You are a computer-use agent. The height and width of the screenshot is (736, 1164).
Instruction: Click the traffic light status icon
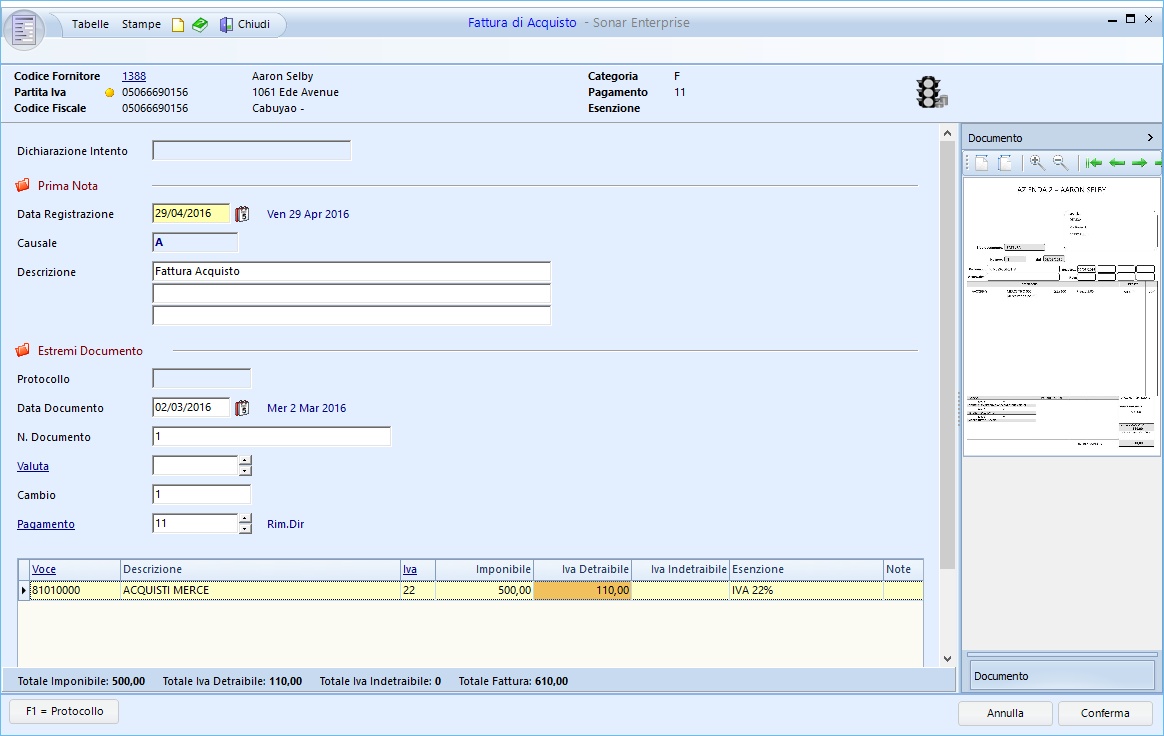pyautogui.click(x=930, y=92)
